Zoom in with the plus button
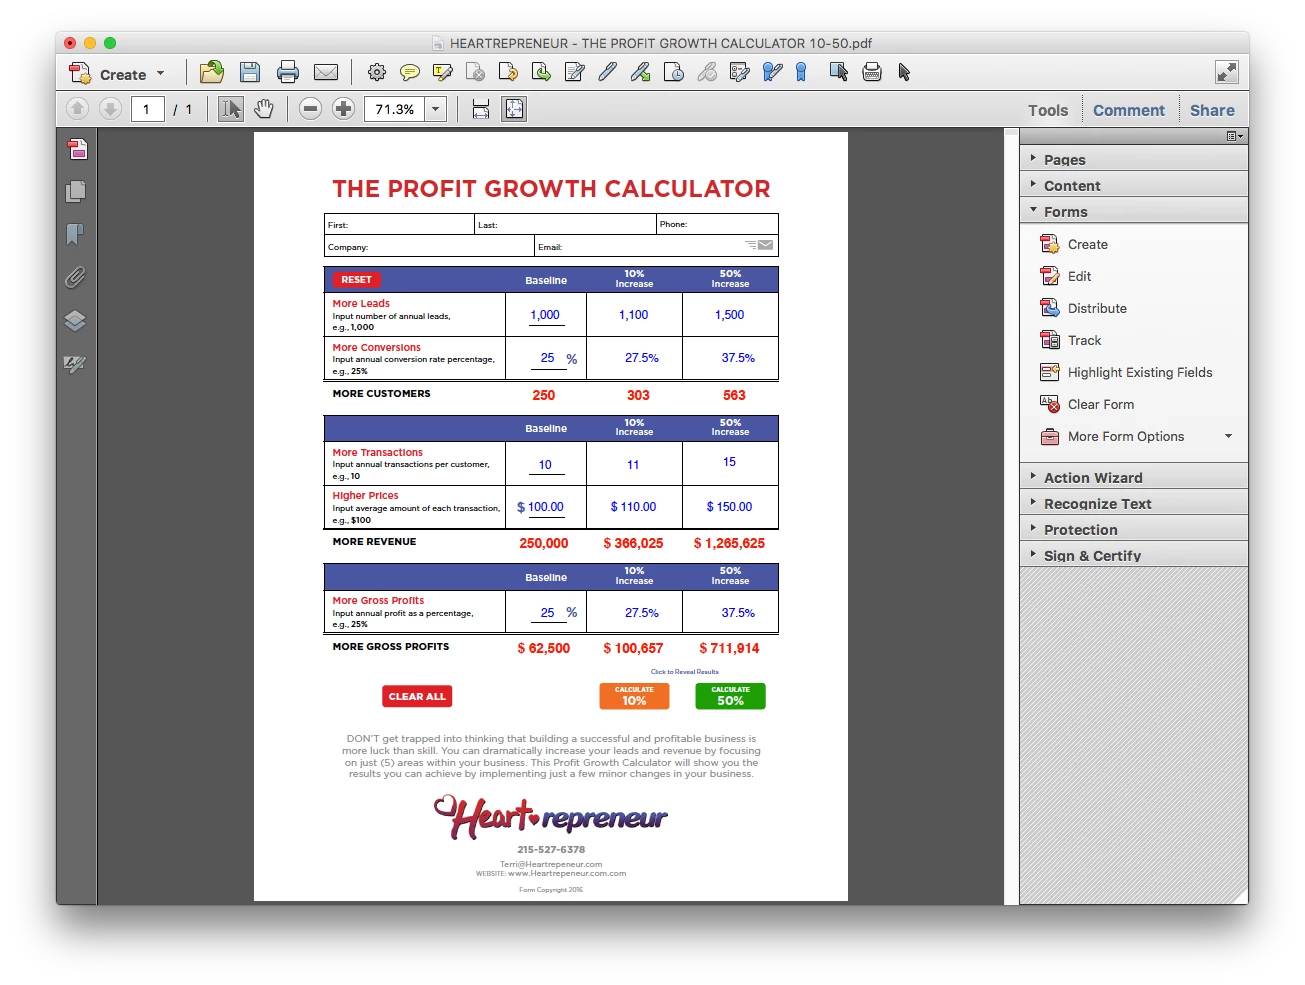1305x985 pixels. (343, 109)
